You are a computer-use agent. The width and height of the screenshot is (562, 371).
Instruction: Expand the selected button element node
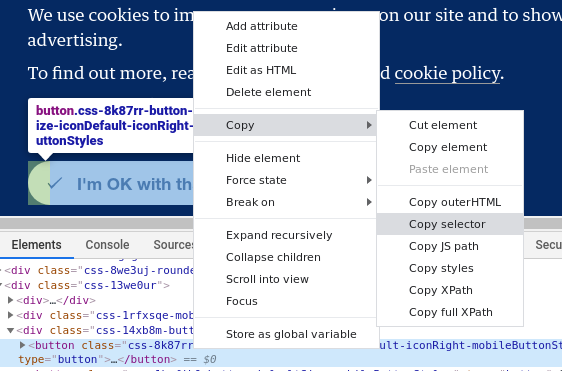(x=22, y=345)
